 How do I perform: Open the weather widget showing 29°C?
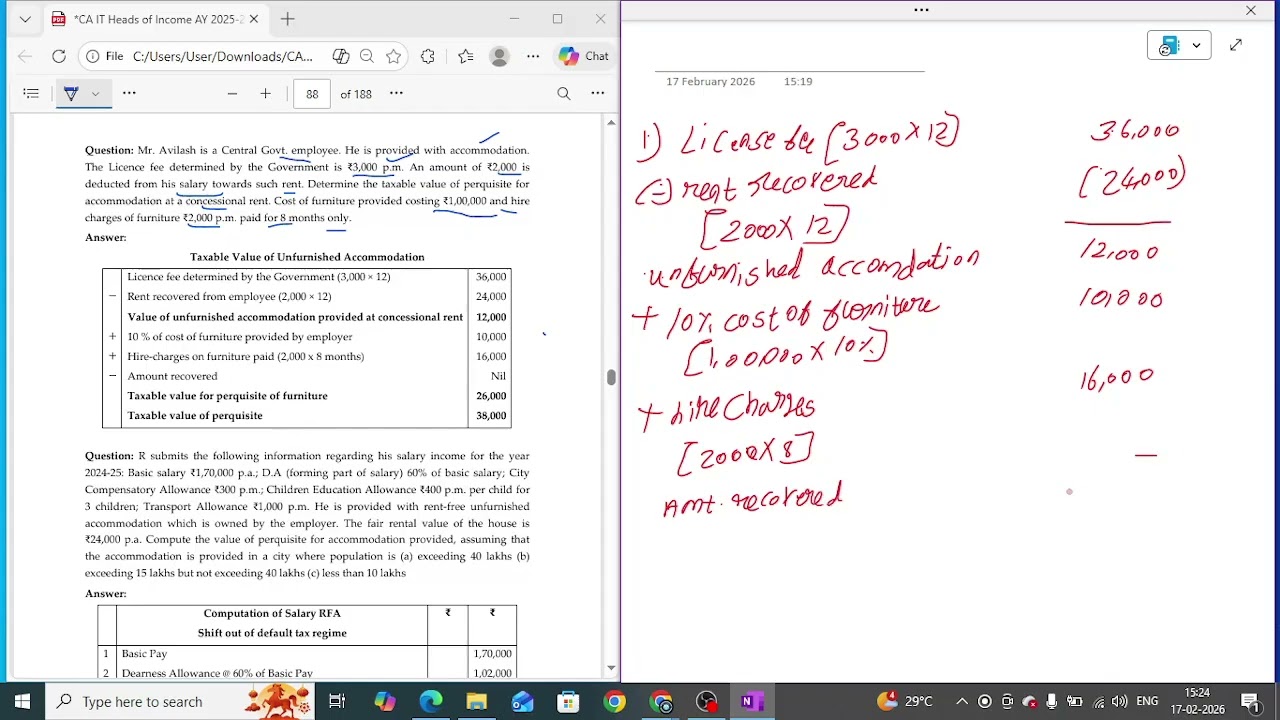click(x=905, y=702)
